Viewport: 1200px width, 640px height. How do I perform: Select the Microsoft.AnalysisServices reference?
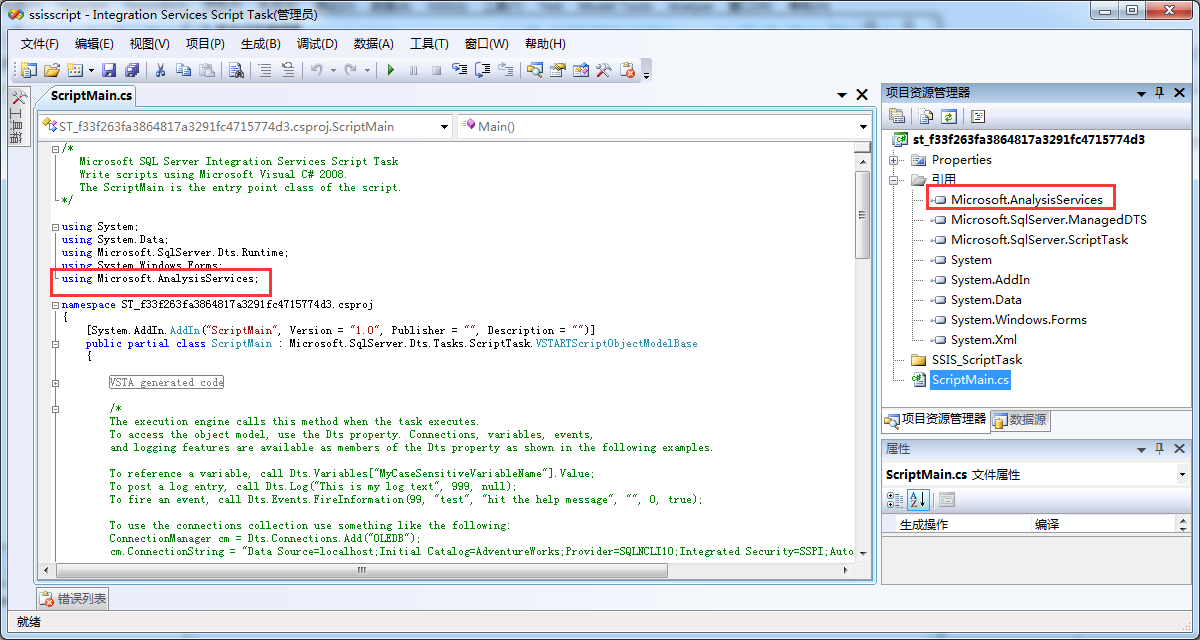[x=1027, y=200]
